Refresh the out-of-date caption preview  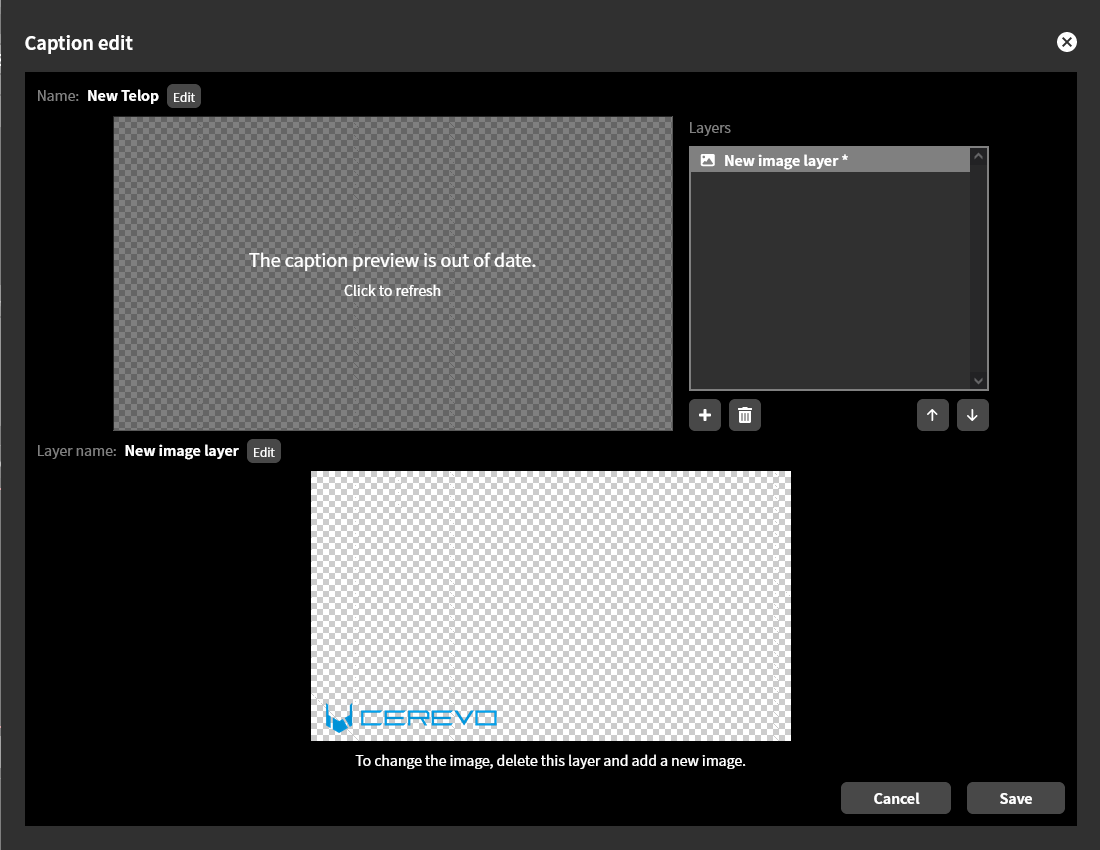tap(393, 274)
